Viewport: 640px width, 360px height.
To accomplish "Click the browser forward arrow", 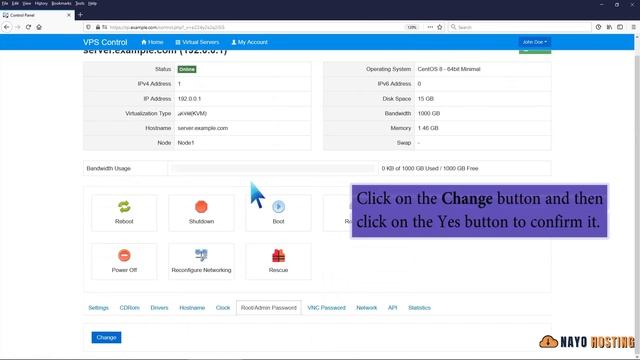I will point(18,27).
